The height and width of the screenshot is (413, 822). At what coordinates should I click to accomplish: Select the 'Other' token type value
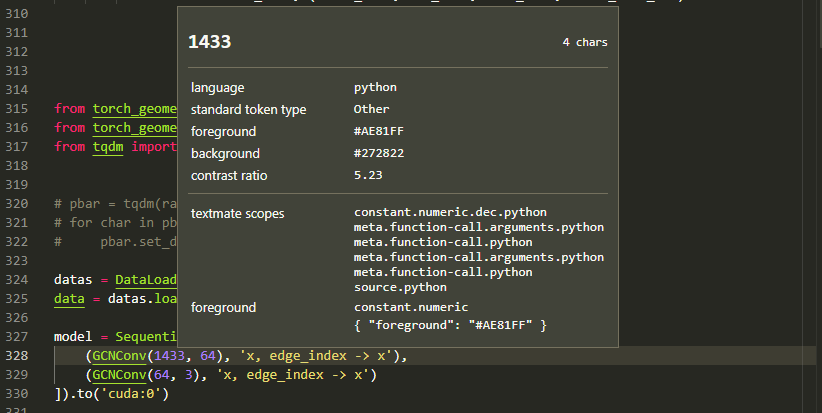[371, 109]
